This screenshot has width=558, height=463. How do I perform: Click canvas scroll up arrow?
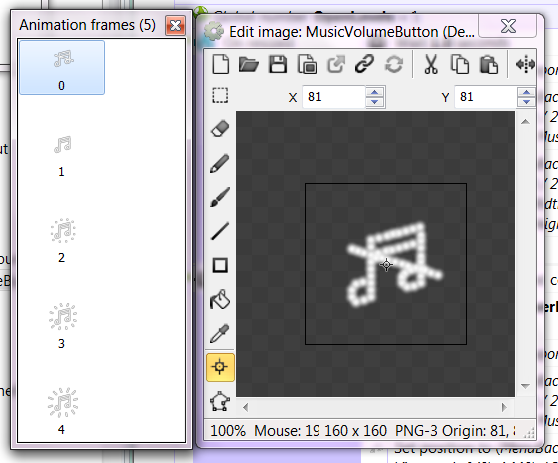(x=525, y=122)
